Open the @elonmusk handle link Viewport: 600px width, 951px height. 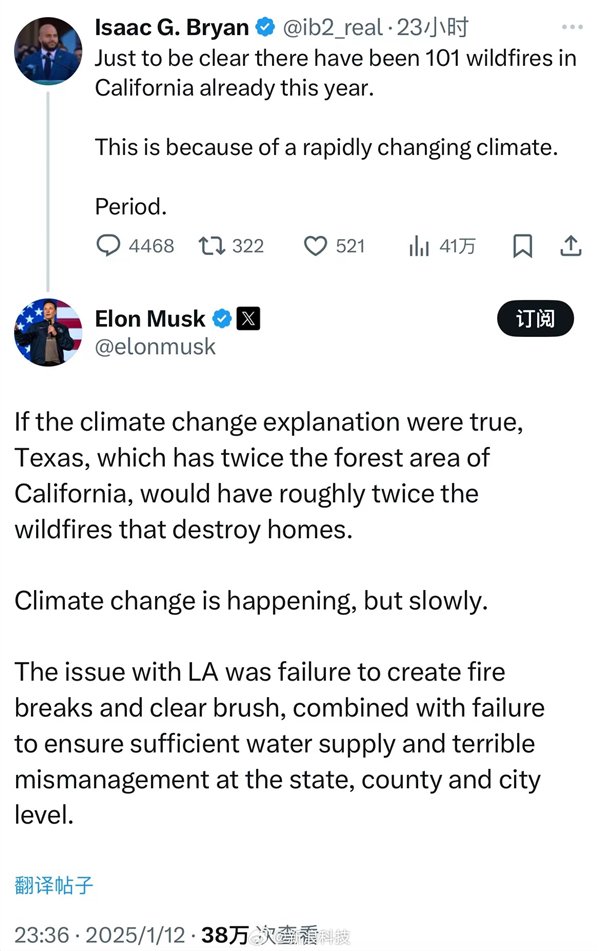point(155,347)
